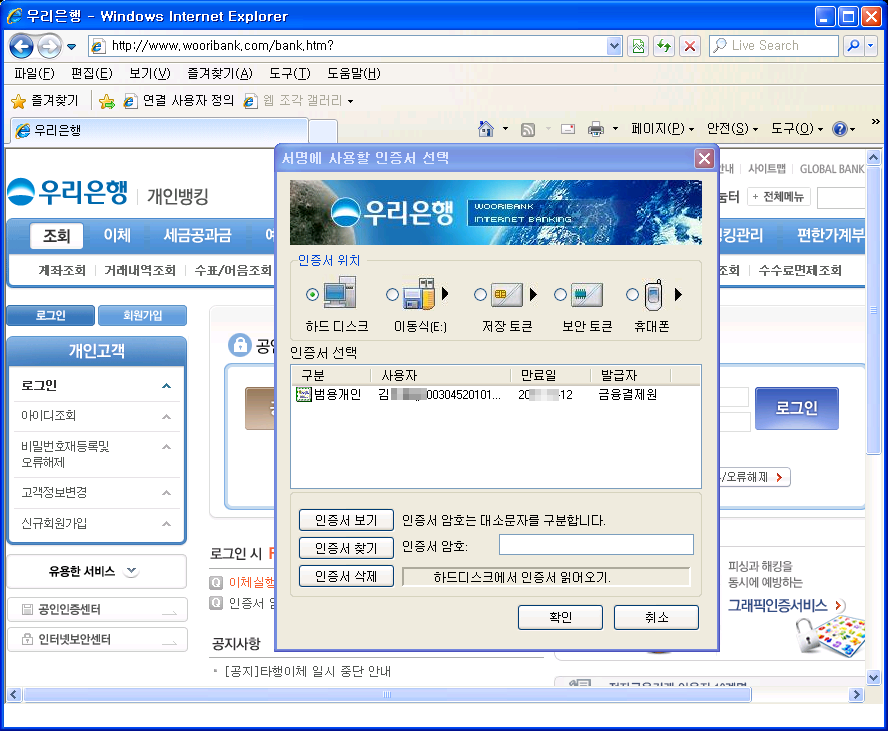Screen dimensions: 888x731
Task: Select the 우리은행 browser tab
Action: [160, 131]
